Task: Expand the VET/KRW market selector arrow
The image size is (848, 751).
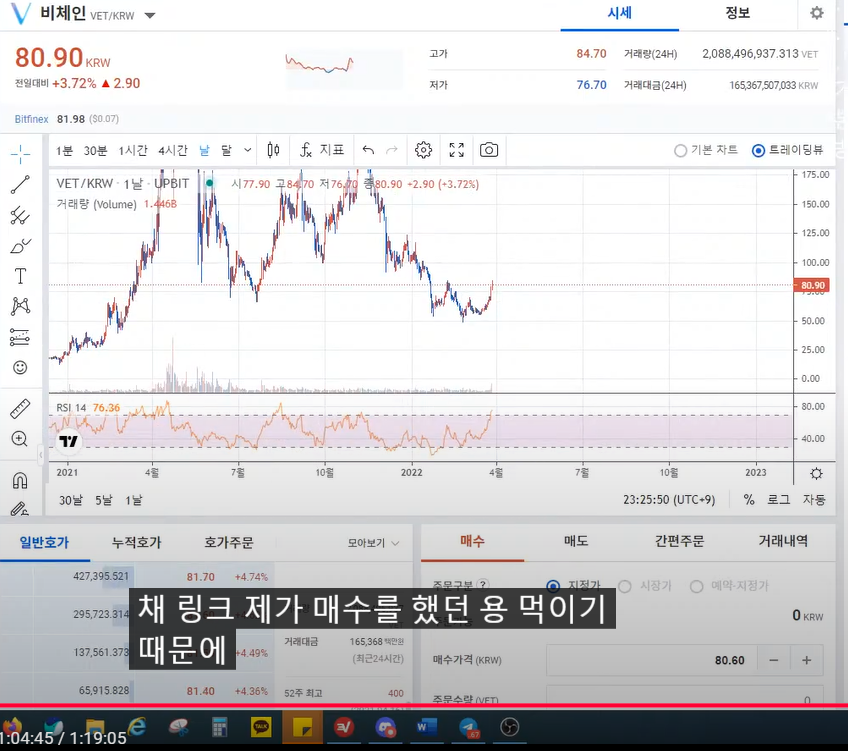Action: [150, 16]
